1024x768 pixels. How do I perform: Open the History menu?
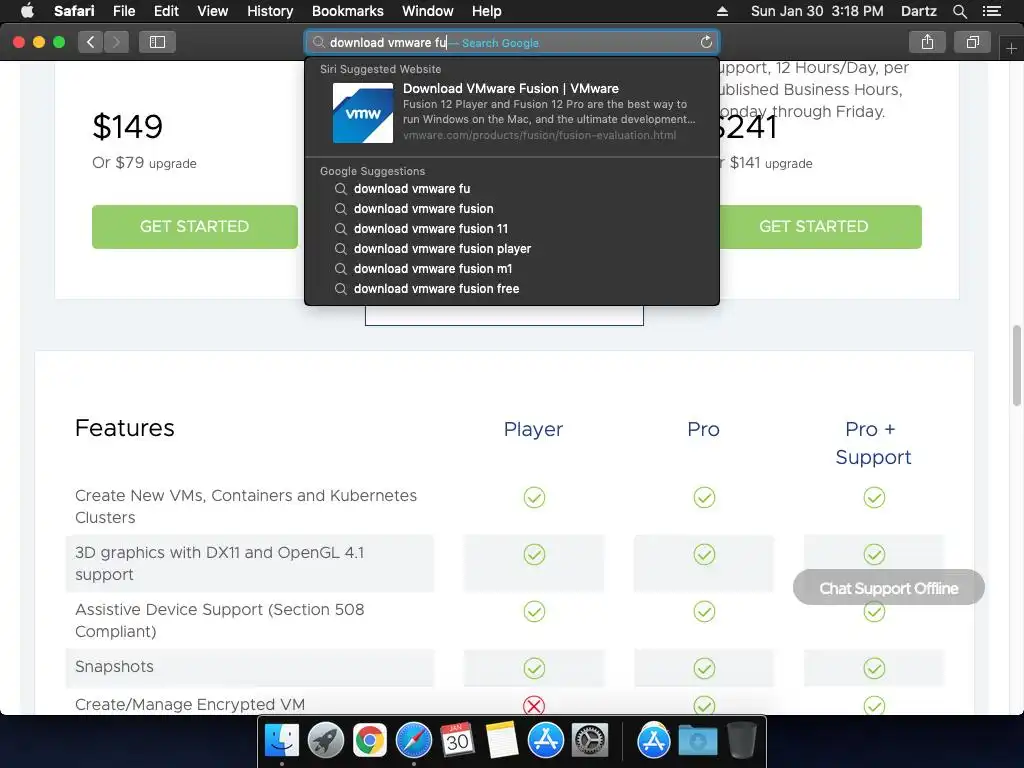(x=270, y=11)
